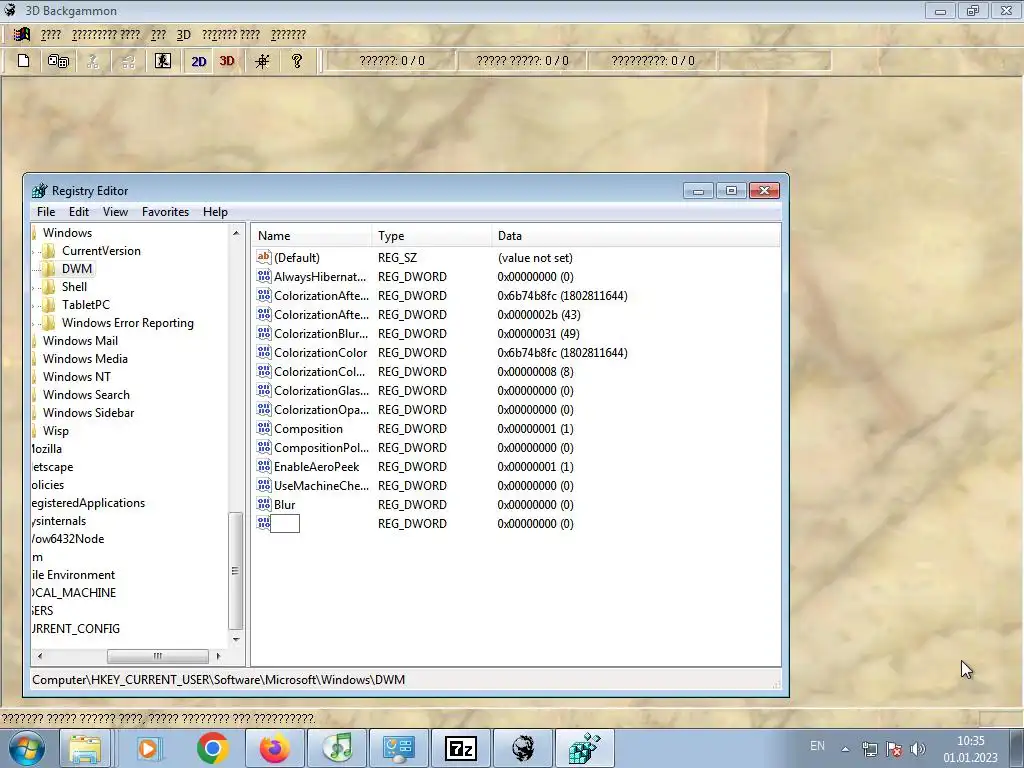
Task: Open the Windows Start button
Action: point(27,748)
